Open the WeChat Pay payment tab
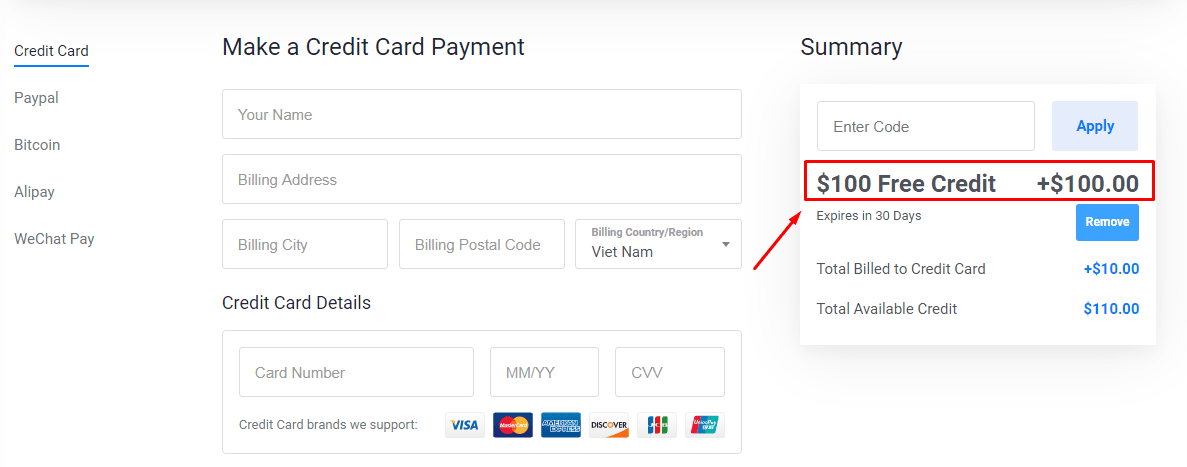 [x=55, y=238]
